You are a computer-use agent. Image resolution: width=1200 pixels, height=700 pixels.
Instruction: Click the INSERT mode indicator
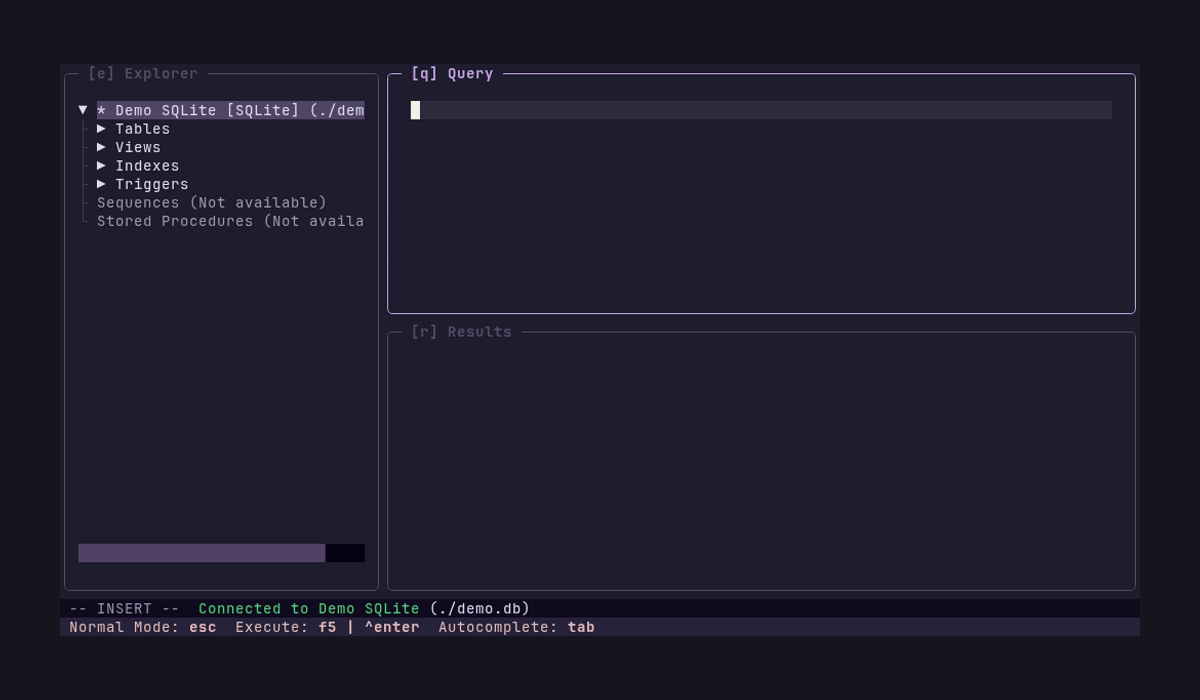click(x=124, y=608)
